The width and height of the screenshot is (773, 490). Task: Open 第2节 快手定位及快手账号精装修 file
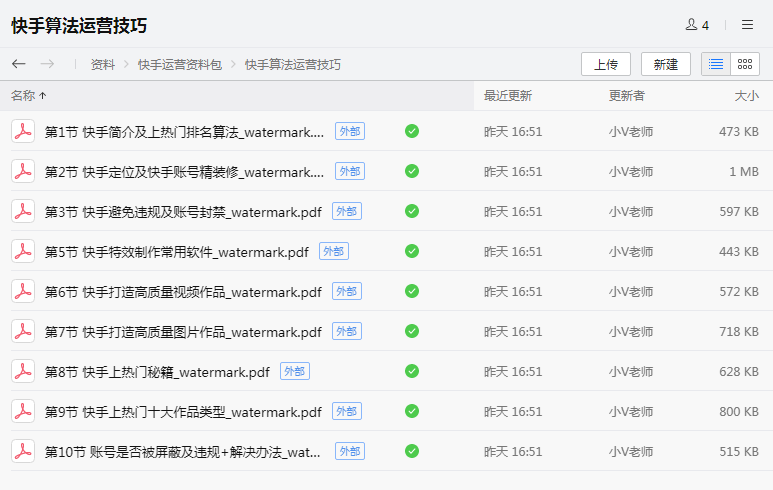coord(184,172)
